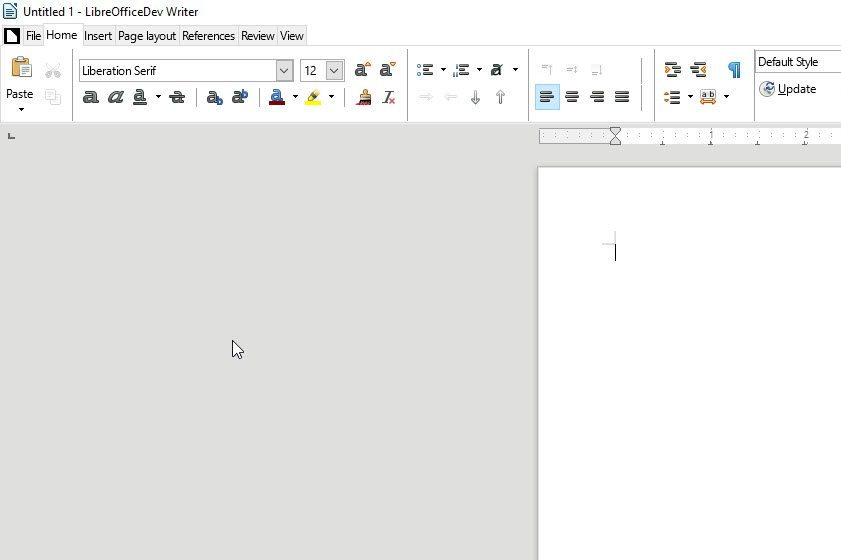
Task: Toggle strikethrough formatting
Action: (176, 97)
